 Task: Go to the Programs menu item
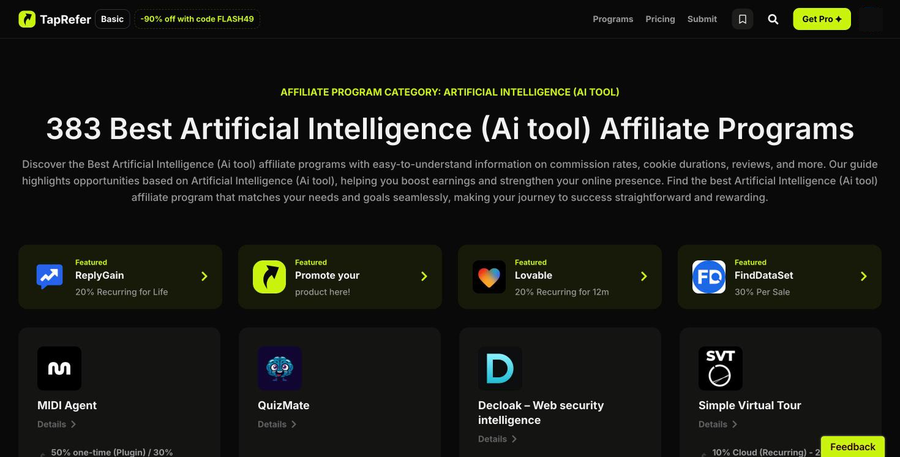(x=613, y=19)
